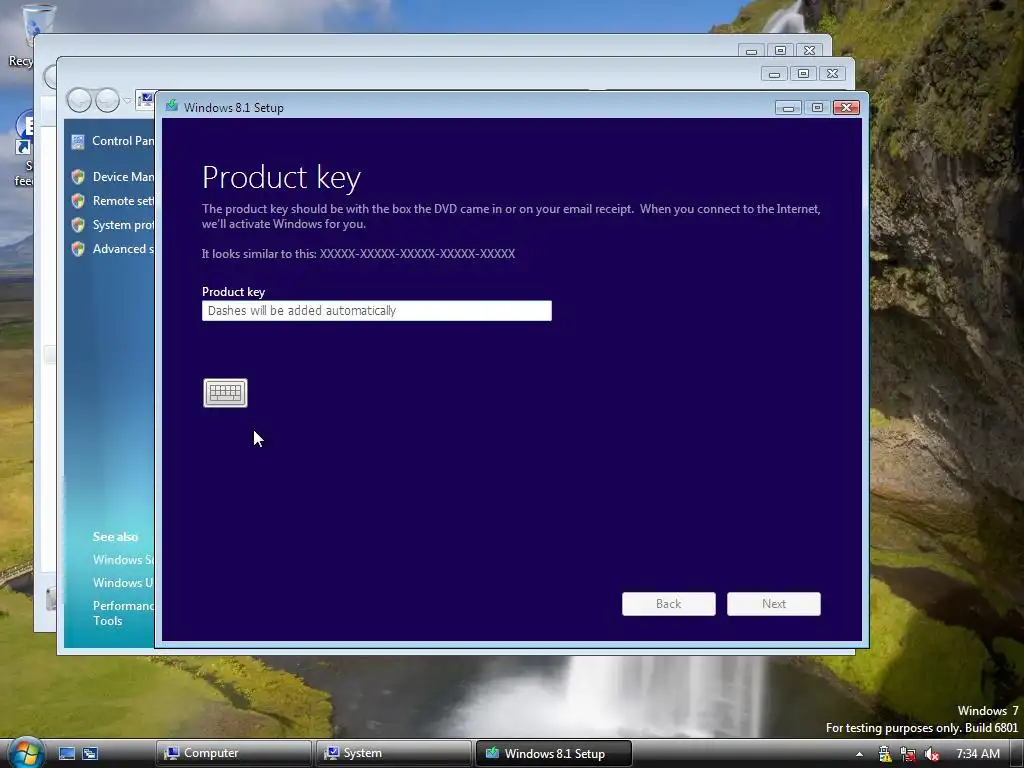Click Show Desktop quick launch icon

click(x=67, y=754)
